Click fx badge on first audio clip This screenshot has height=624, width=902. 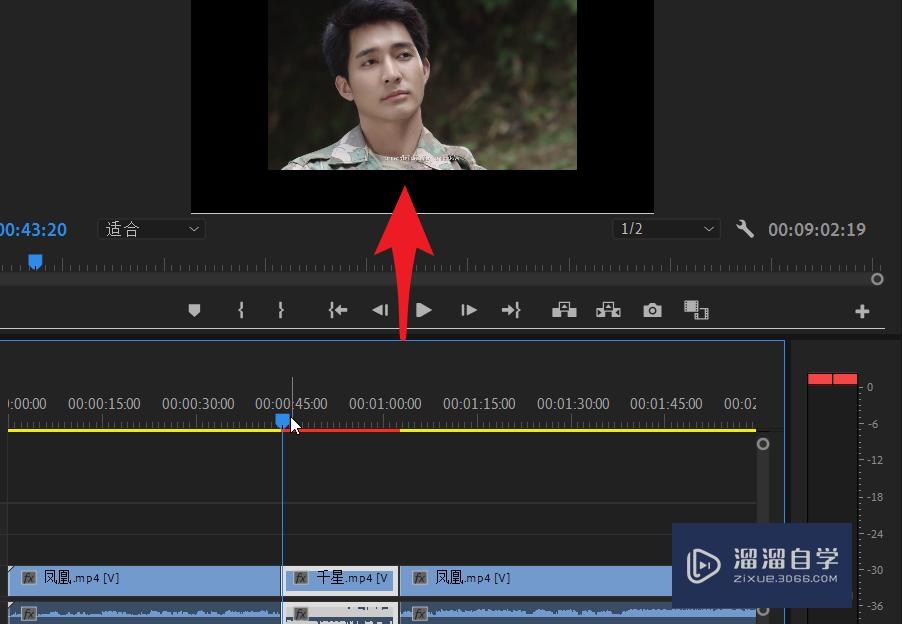[29, 613]
